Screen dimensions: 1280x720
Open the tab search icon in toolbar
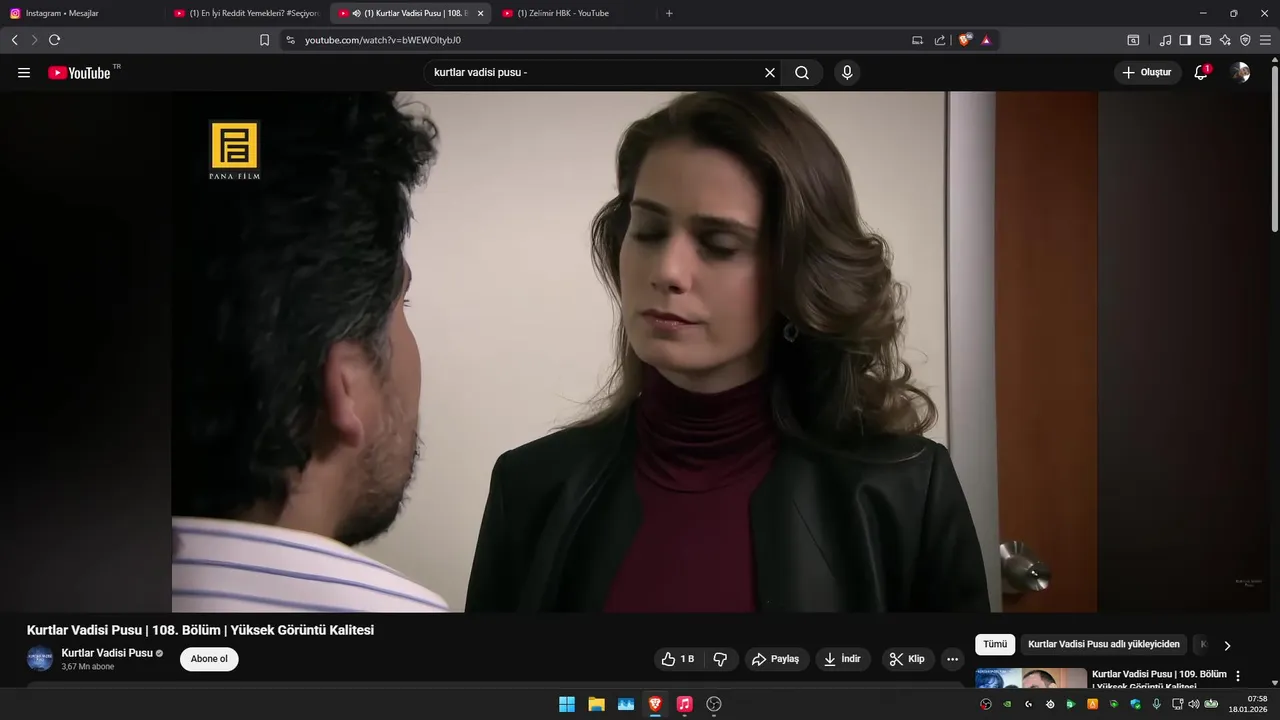[x=1133, y=40]
